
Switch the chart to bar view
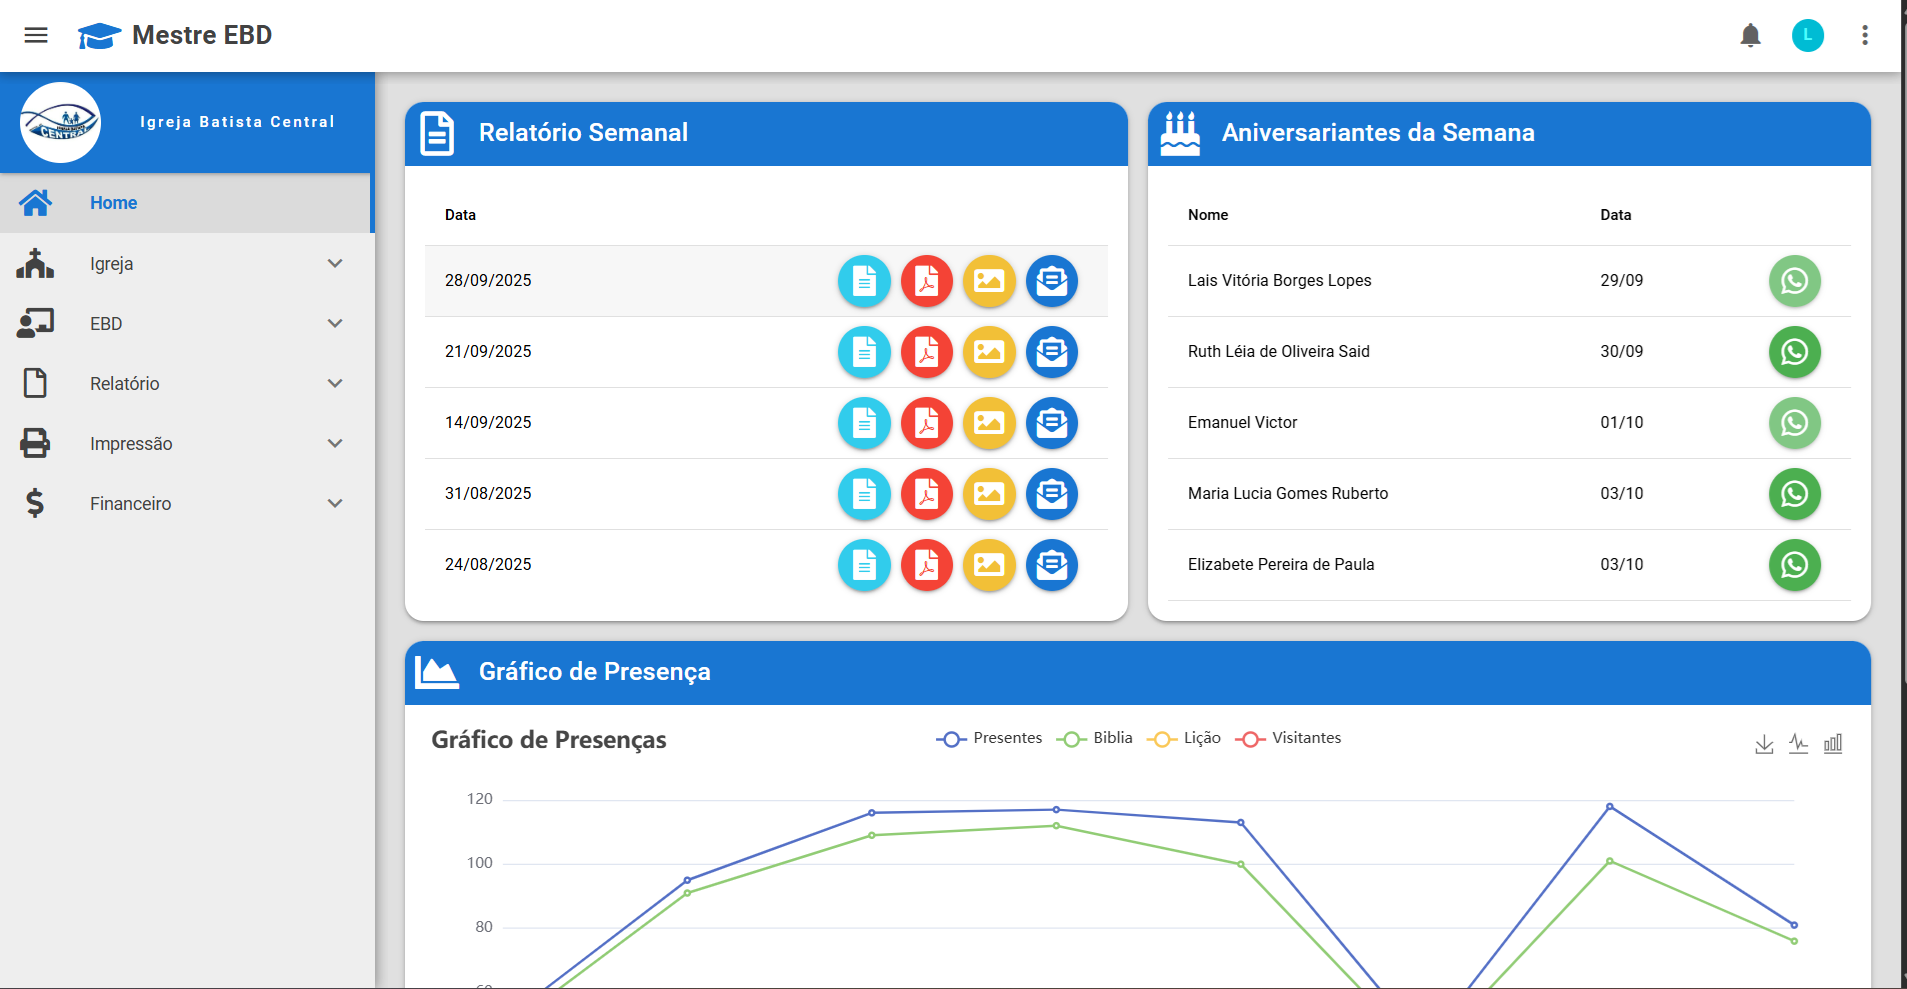1833,742
